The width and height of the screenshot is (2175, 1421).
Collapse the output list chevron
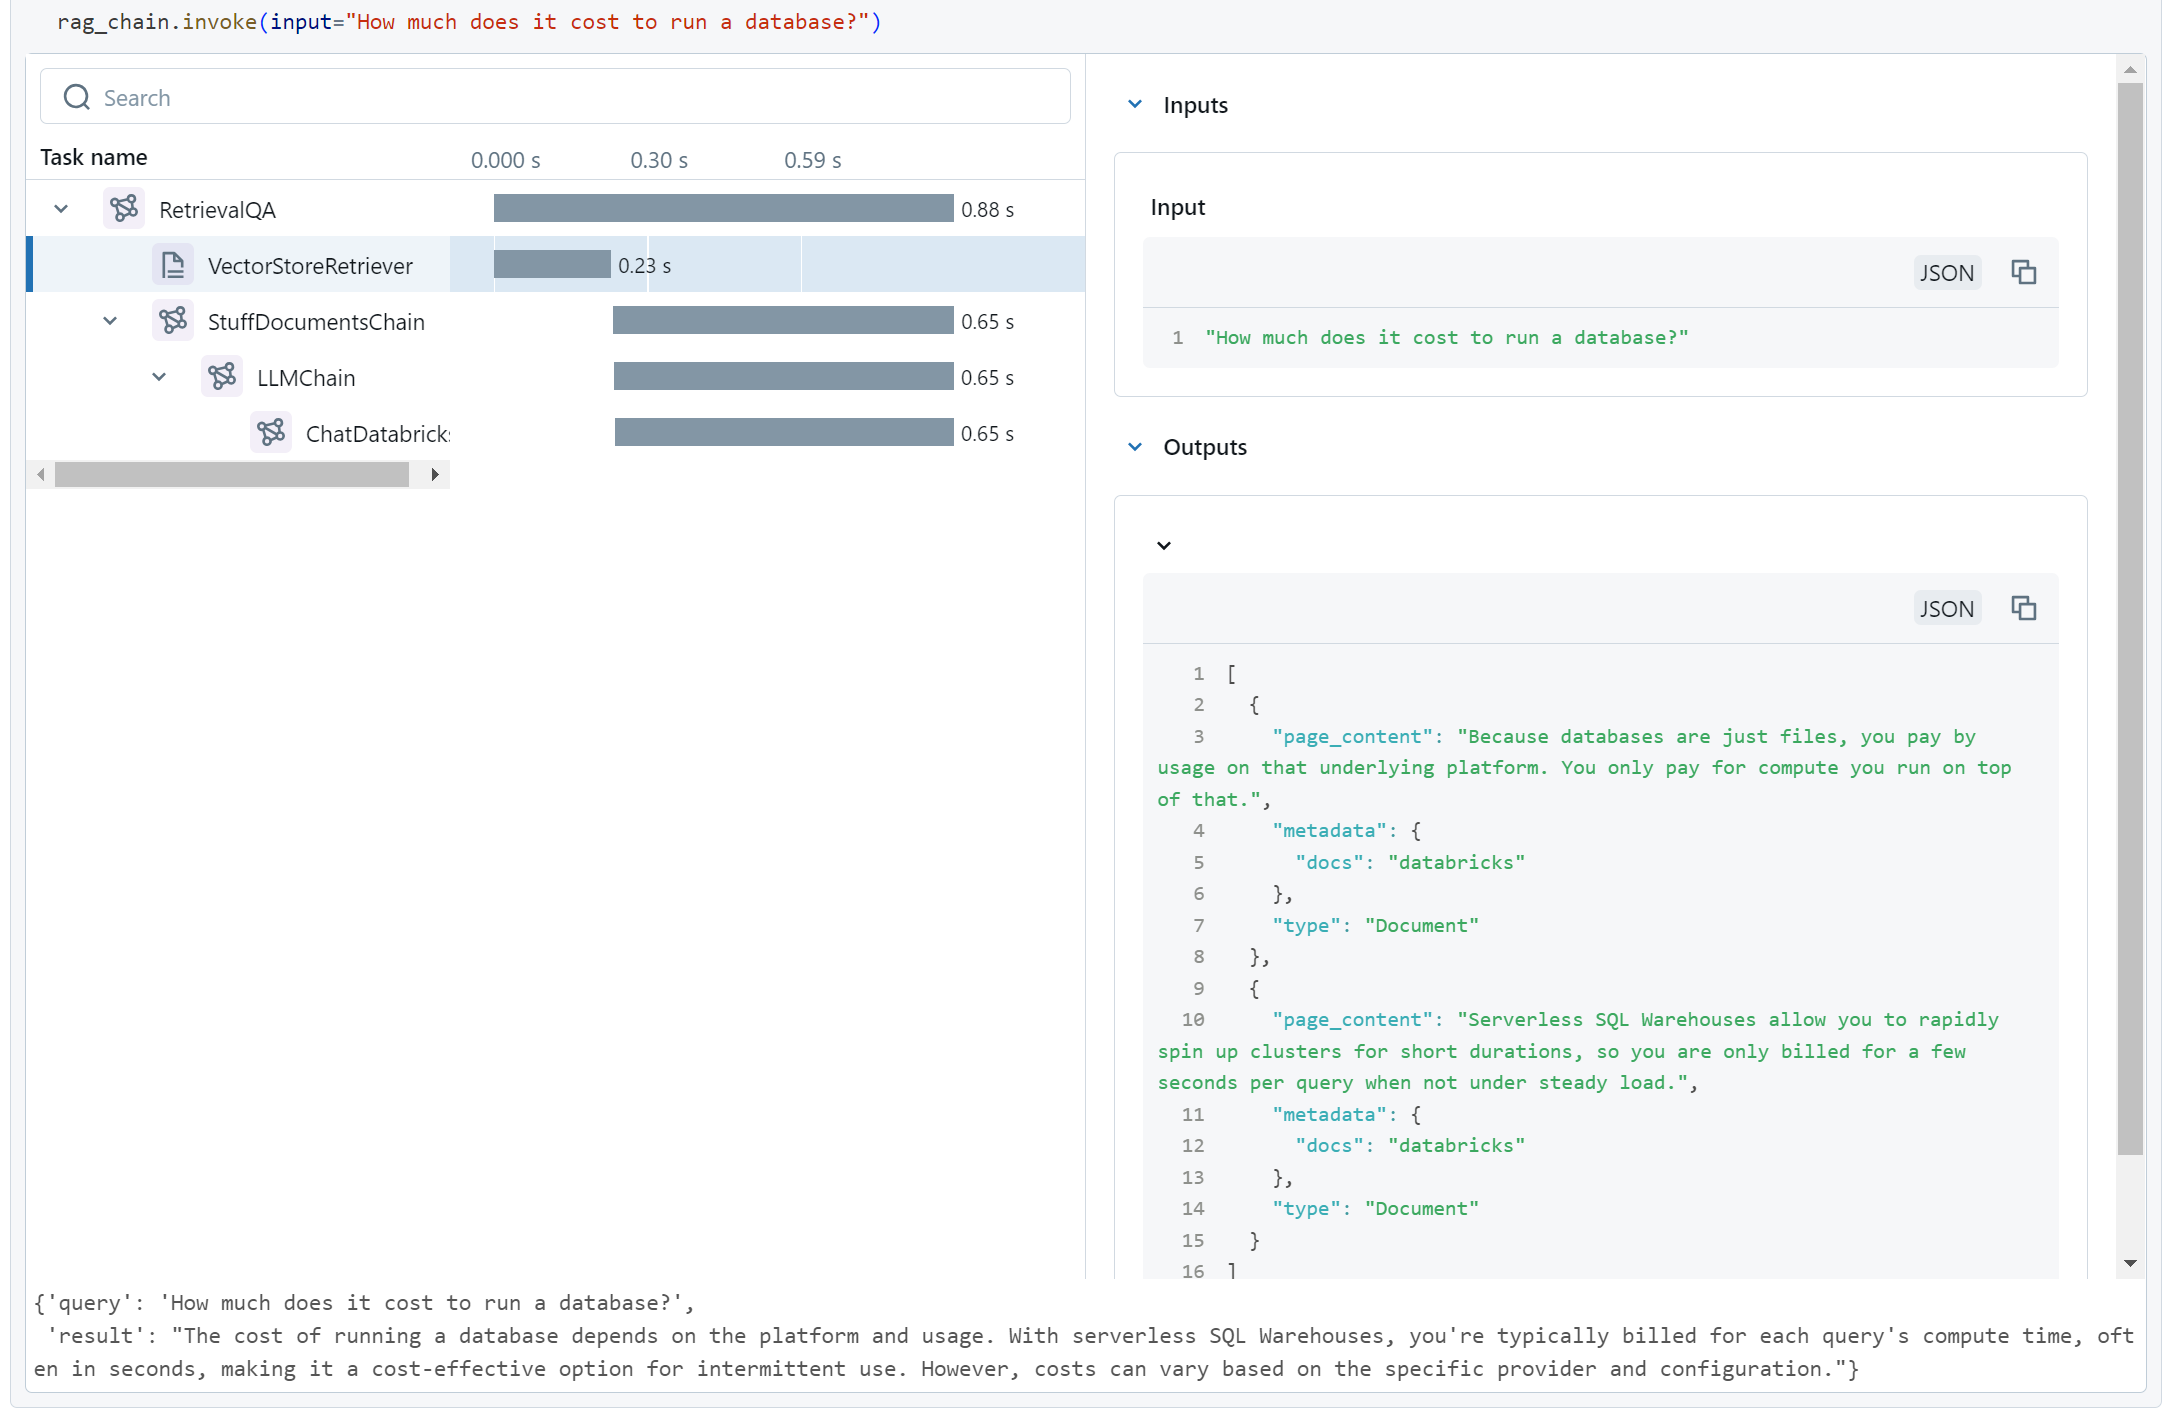click(1164, 545)
